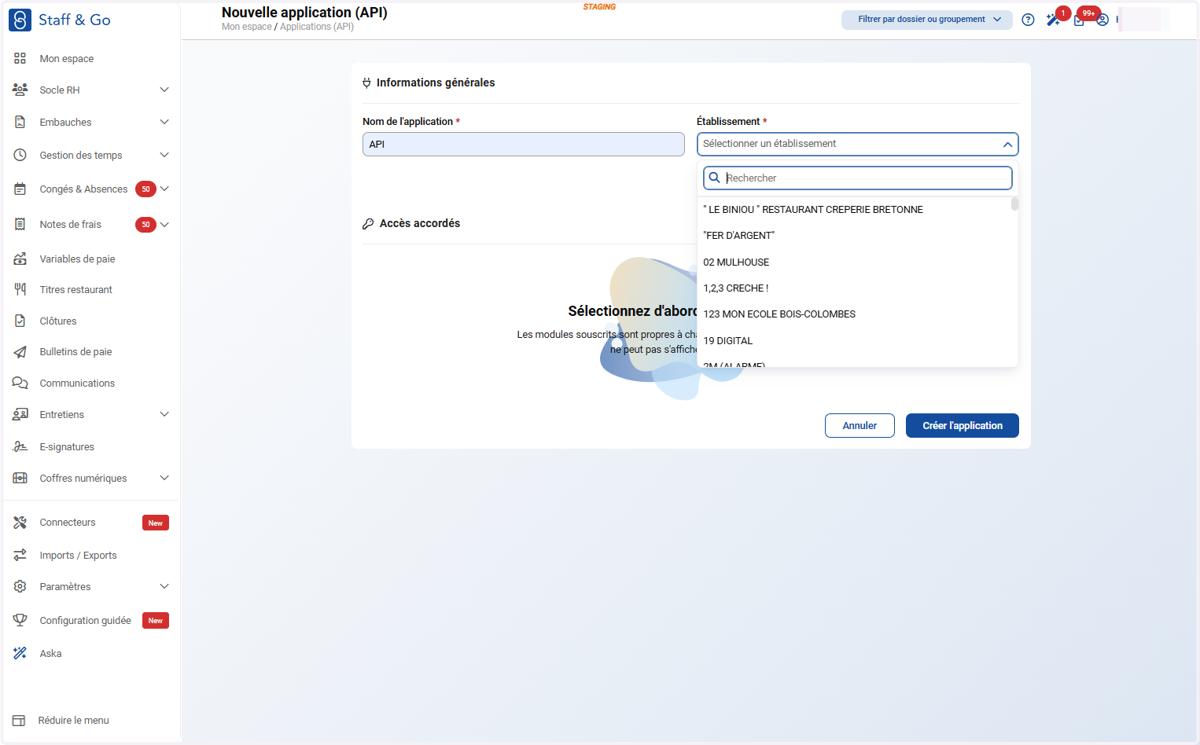This screenshot has width=1200, height=745.
Task: Select 123 MON ECOLE BOIS-COLOMBES option
Action: tap(857, 314)
